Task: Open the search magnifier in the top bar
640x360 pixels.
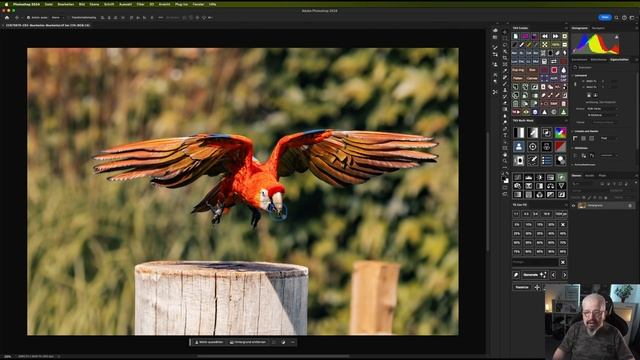Action: click(x=616, y=18)
